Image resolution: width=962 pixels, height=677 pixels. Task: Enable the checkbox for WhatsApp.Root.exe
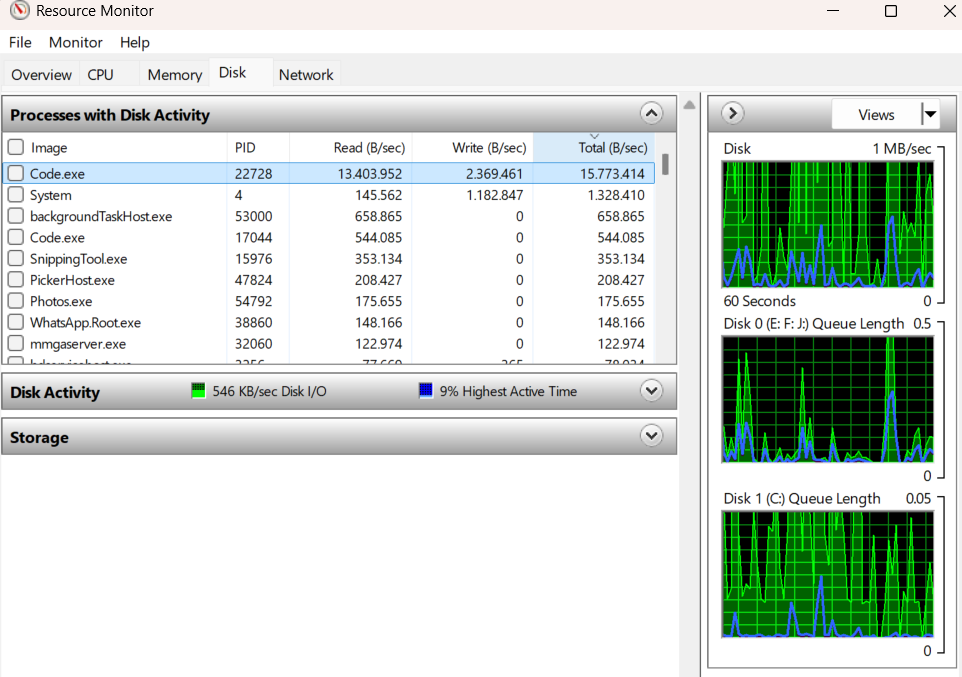pyautogui.click(x=16, y=323)
